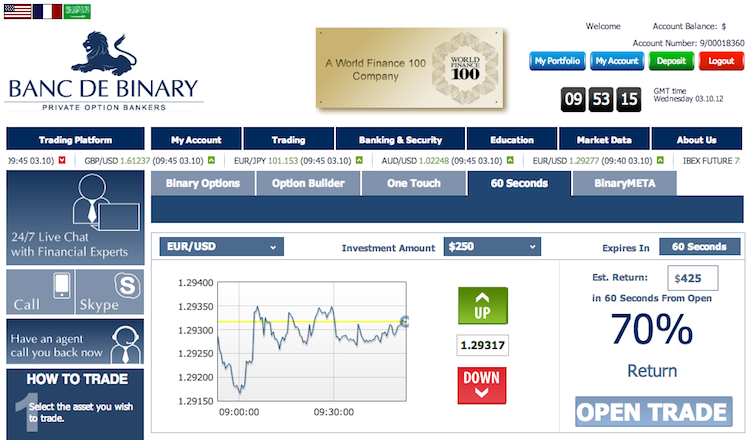The image size is (750, 440).
Task: Click the 1.29317 current rate box
Action: pos(483,345)
